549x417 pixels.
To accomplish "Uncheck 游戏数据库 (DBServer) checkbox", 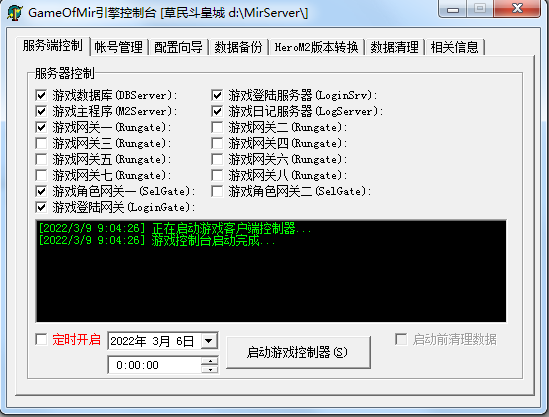I will coord(41,95).
